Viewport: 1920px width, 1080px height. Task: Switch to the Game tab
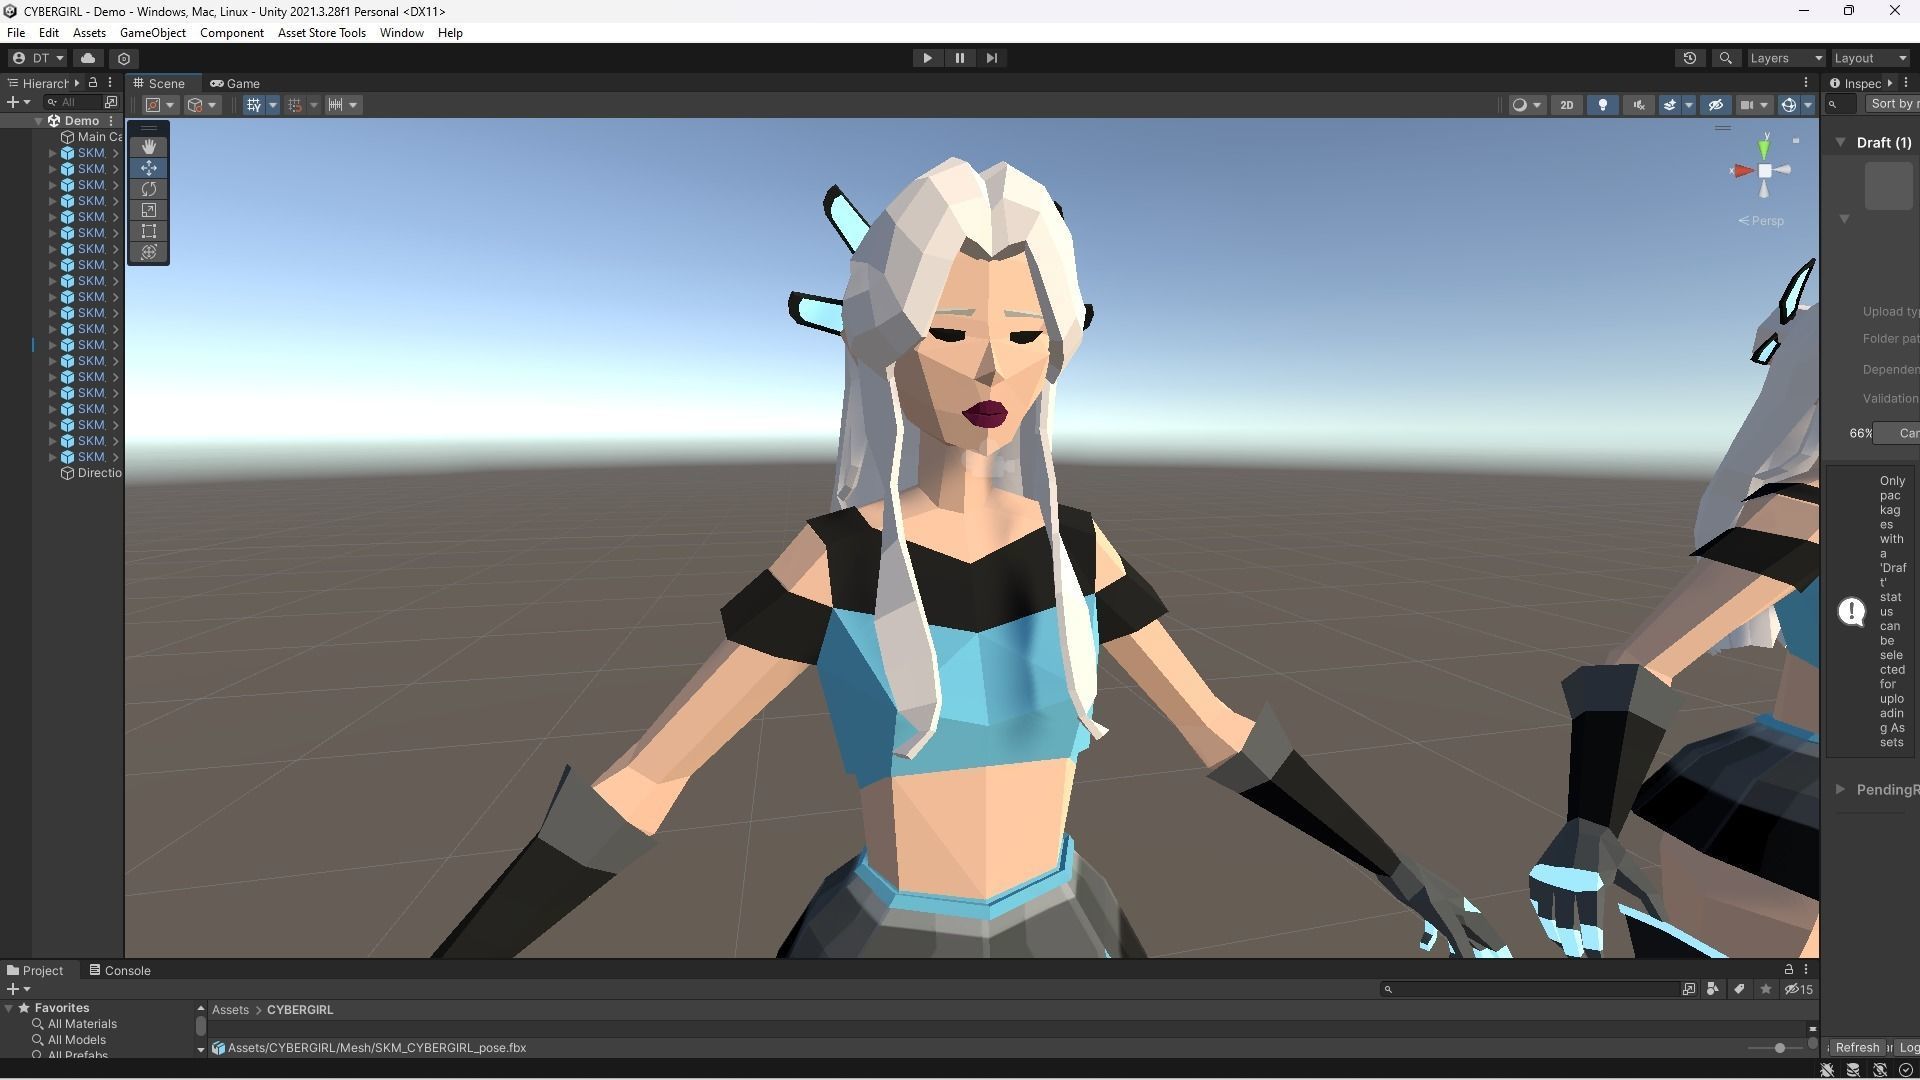point(235,83)
